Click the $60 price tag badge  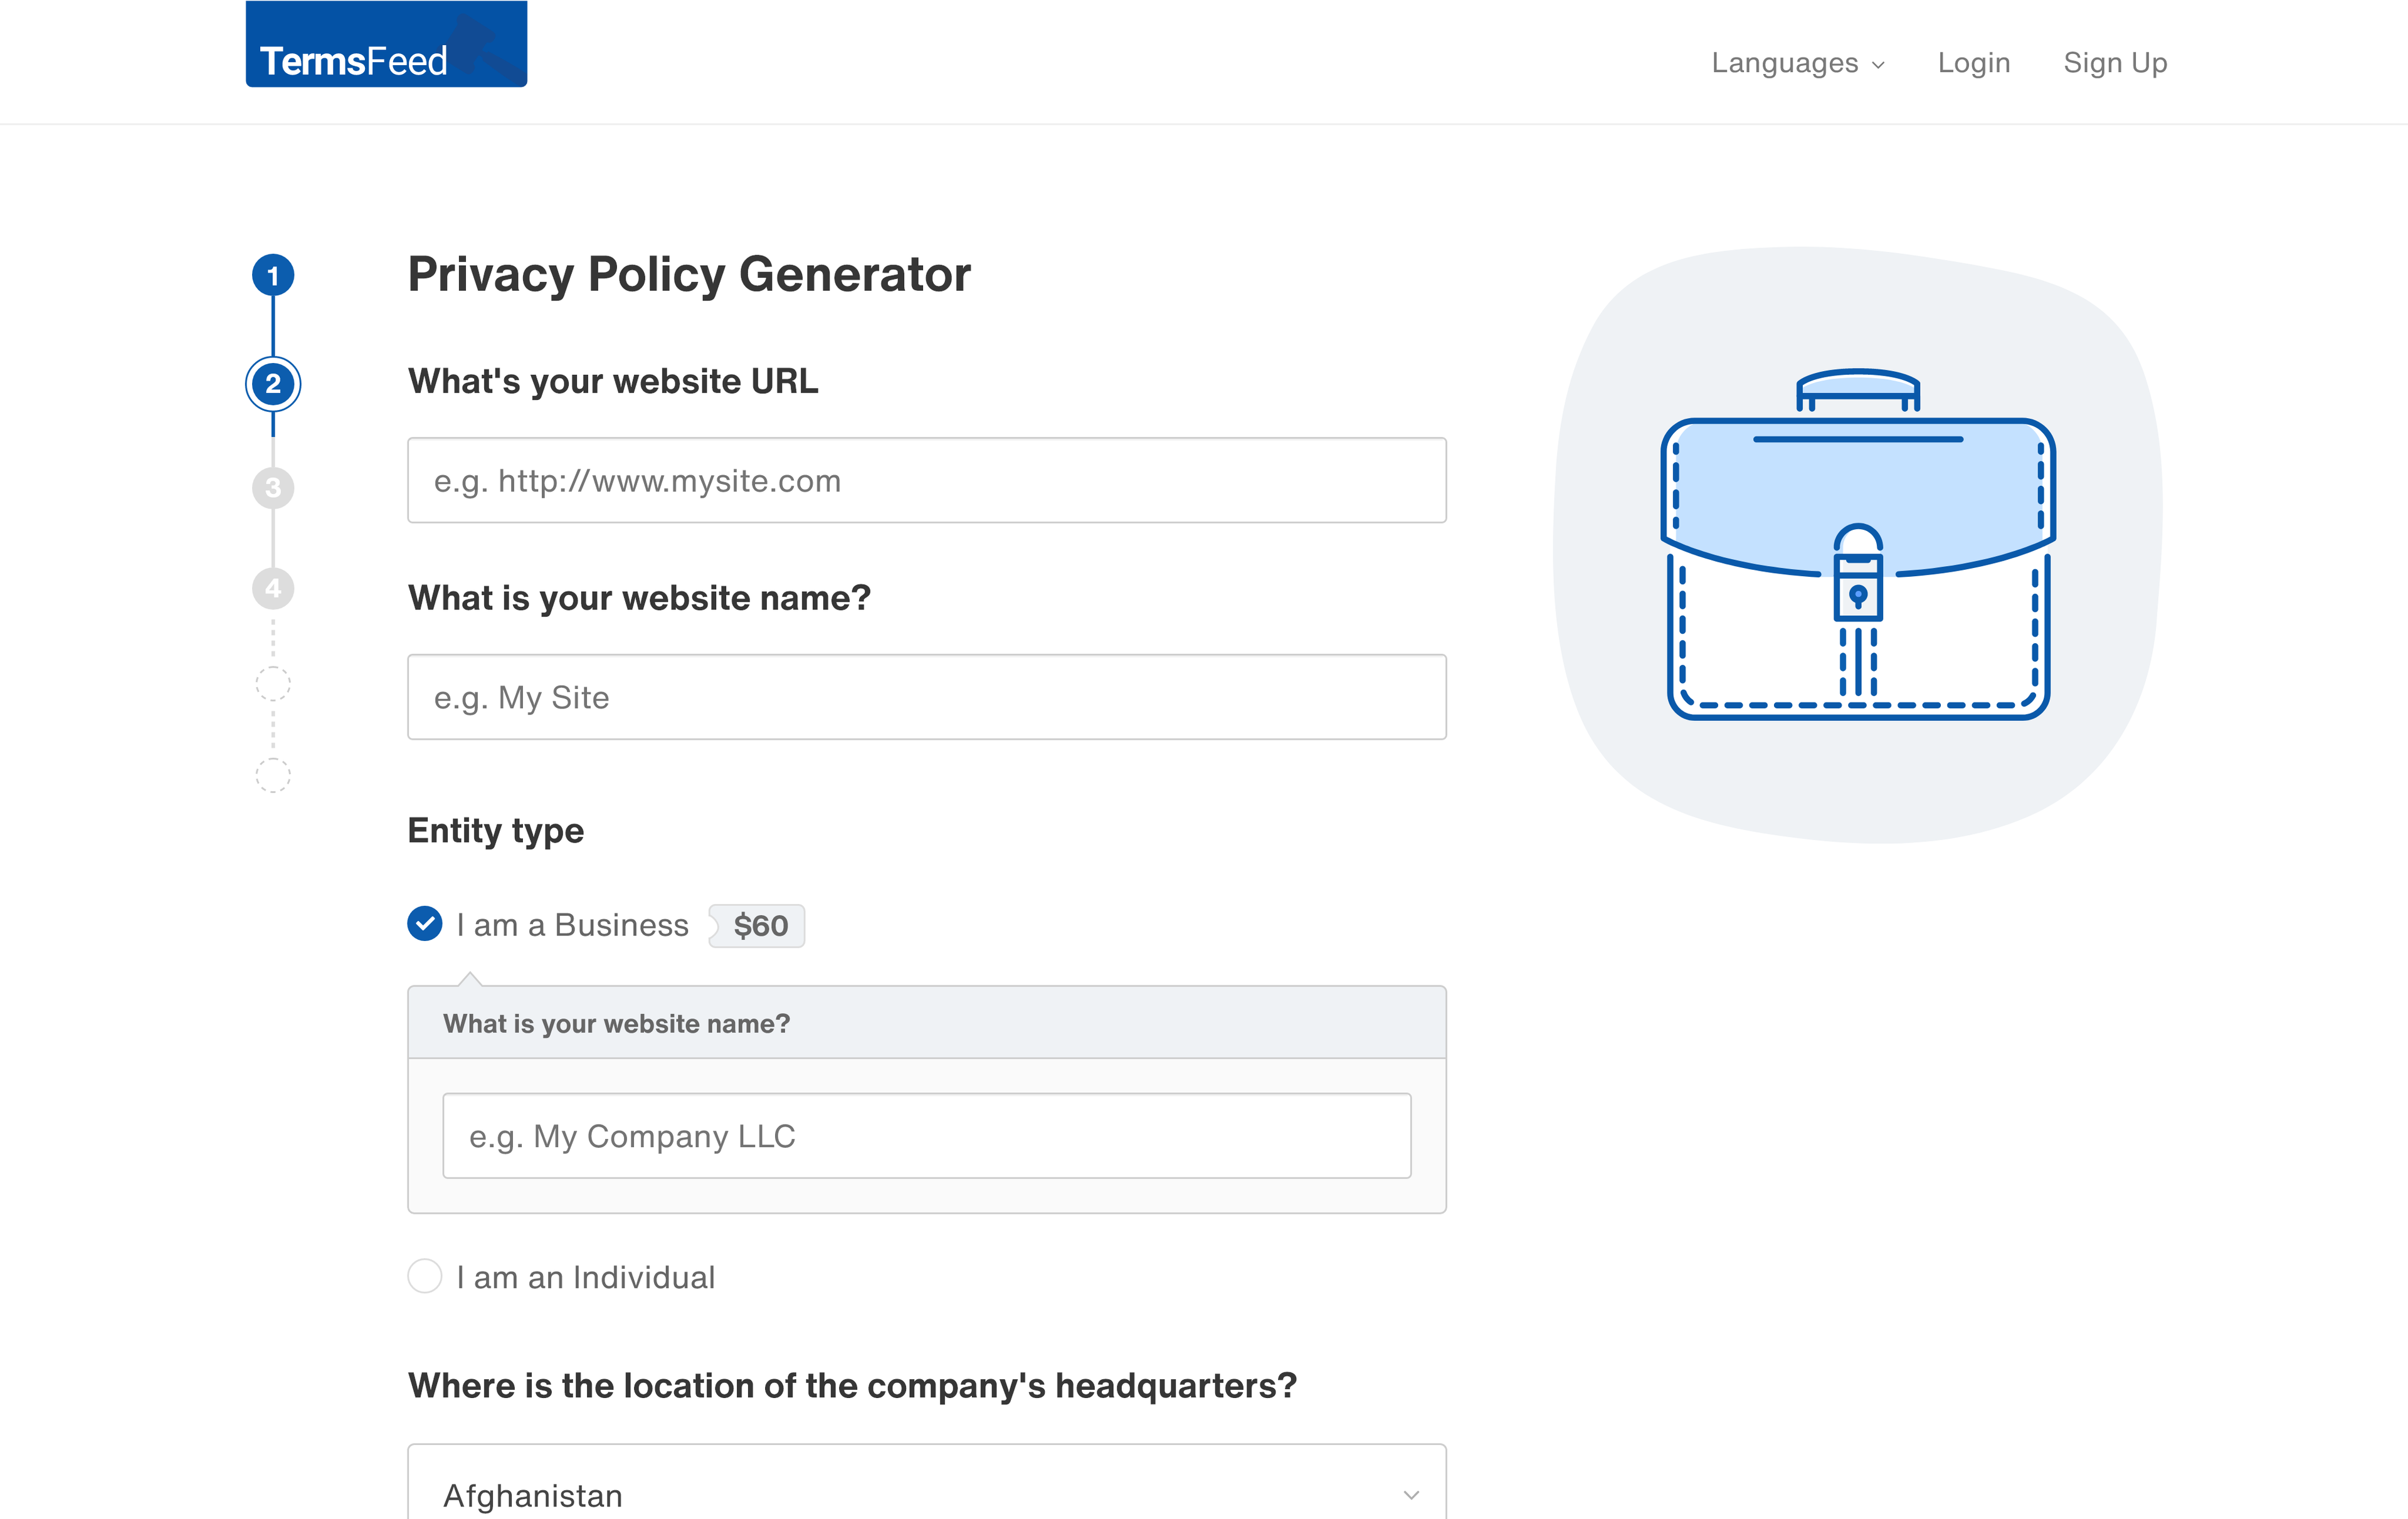[757, 925]
